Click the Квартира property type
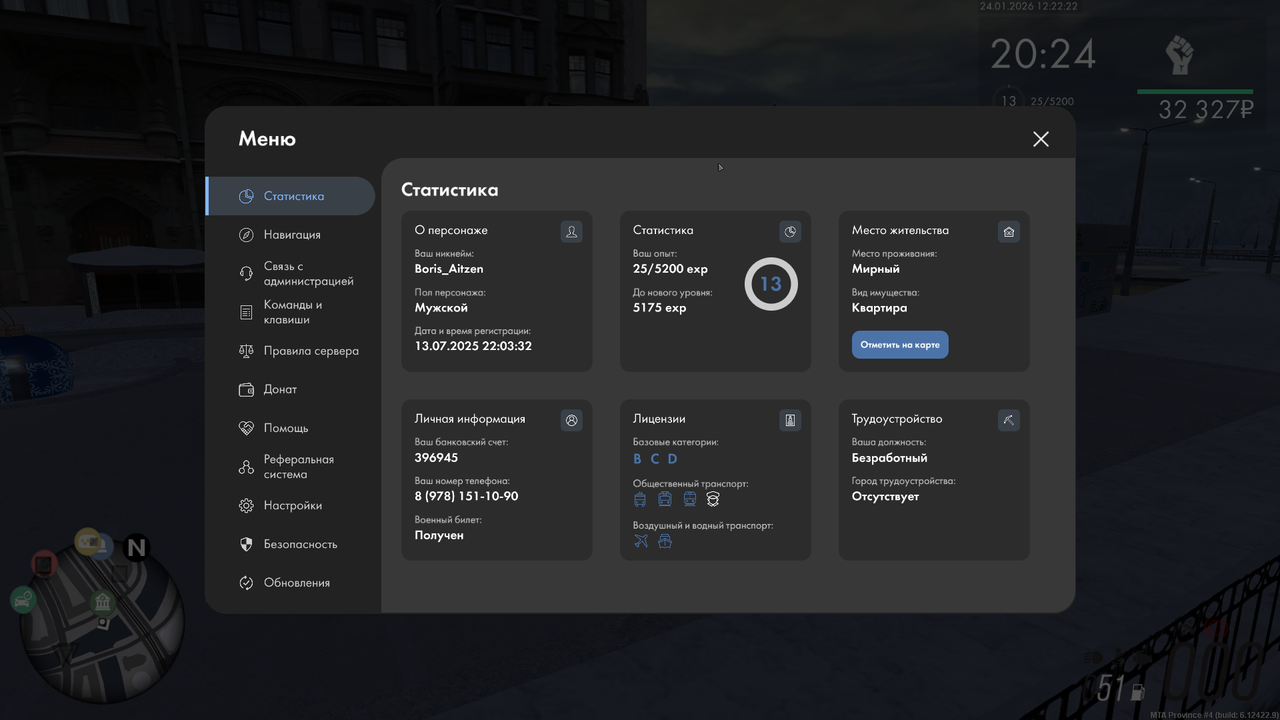The height and width of the screenshot is (720, 1280). tap(880, 308)
